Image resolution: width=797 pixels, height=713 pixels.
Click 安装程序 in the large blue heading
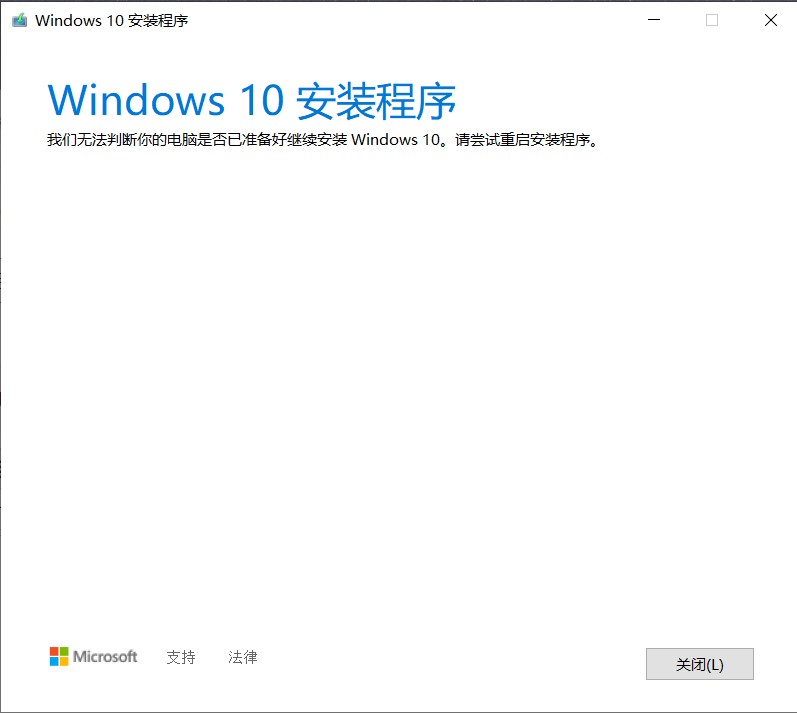coord(376,101)
